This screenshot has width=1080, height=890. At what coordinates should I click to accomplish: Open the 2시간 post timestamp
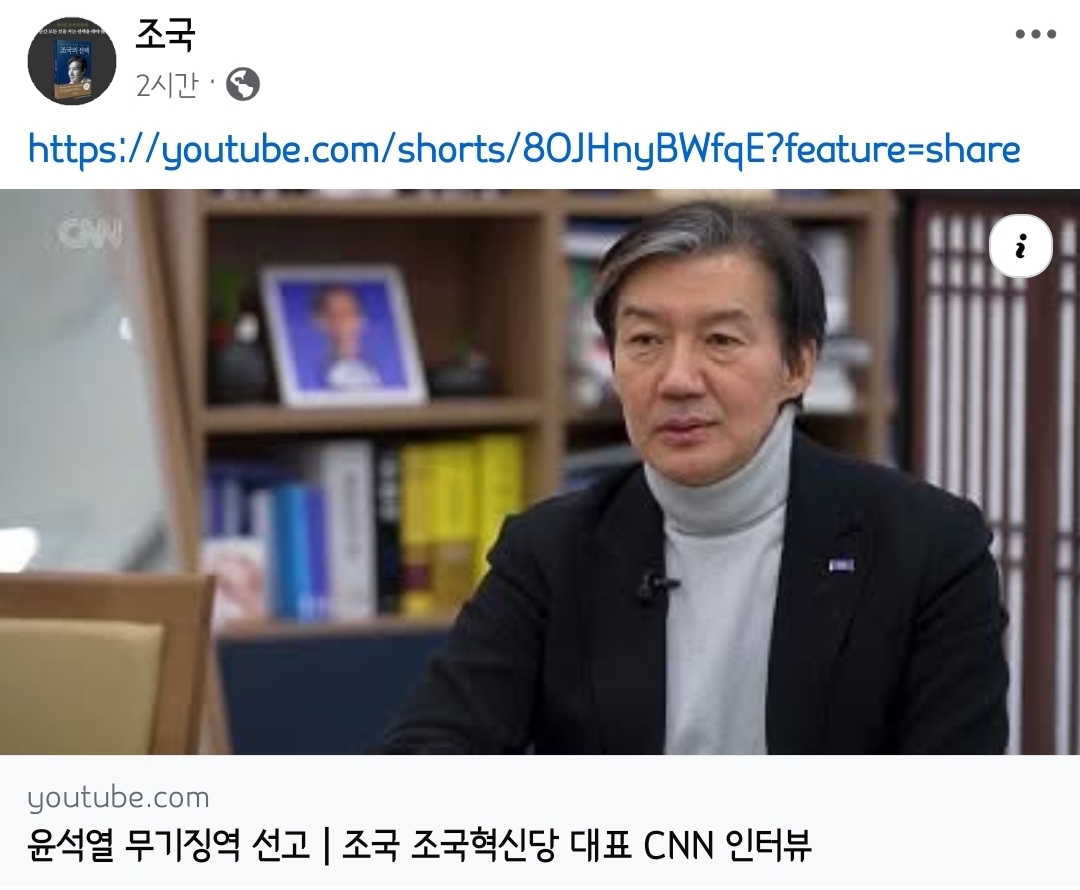[x=167, y=85]
